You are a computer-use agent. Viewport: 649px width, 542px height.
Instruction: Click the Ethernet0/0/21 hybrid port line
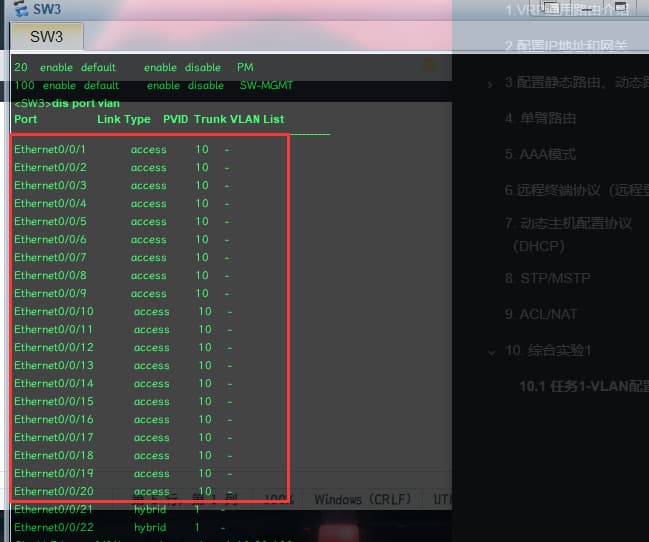pos(120,509)
